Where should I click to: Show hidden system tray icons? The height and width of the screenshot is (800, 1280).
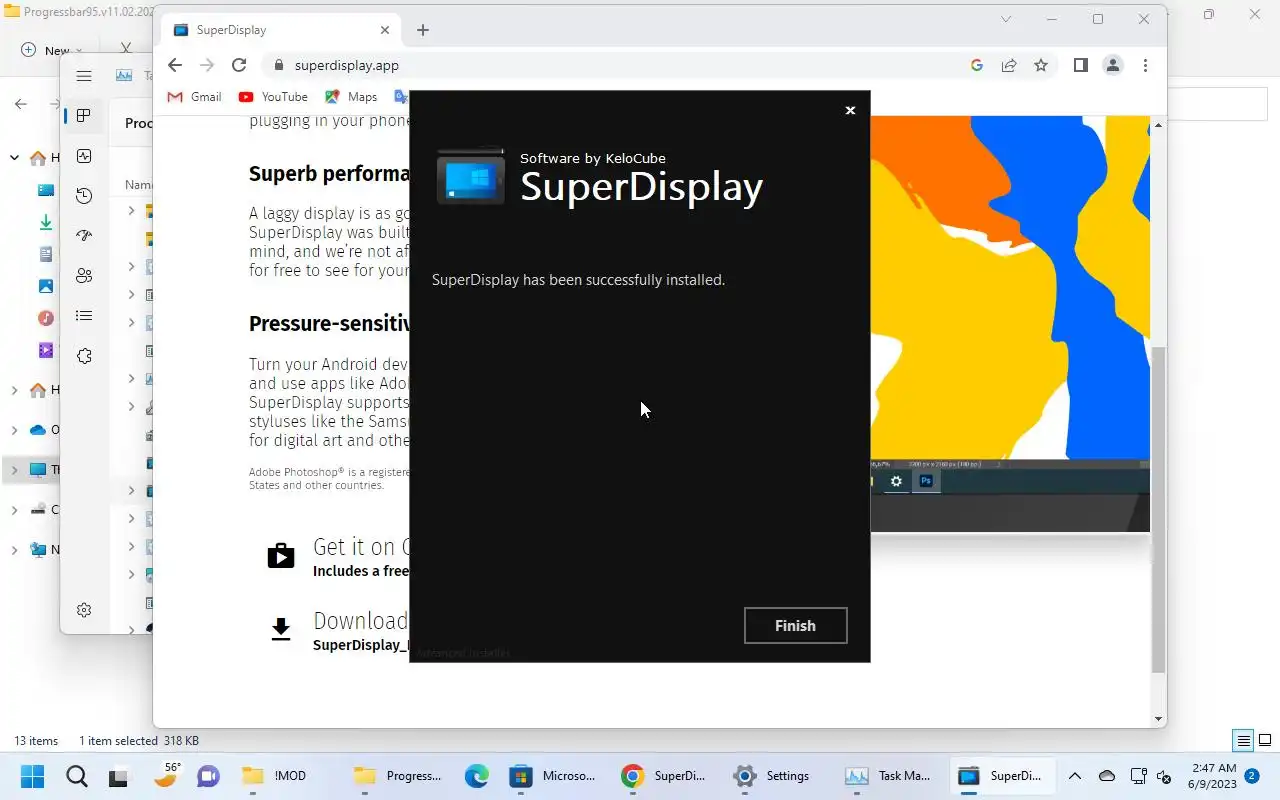(1075, 776)
